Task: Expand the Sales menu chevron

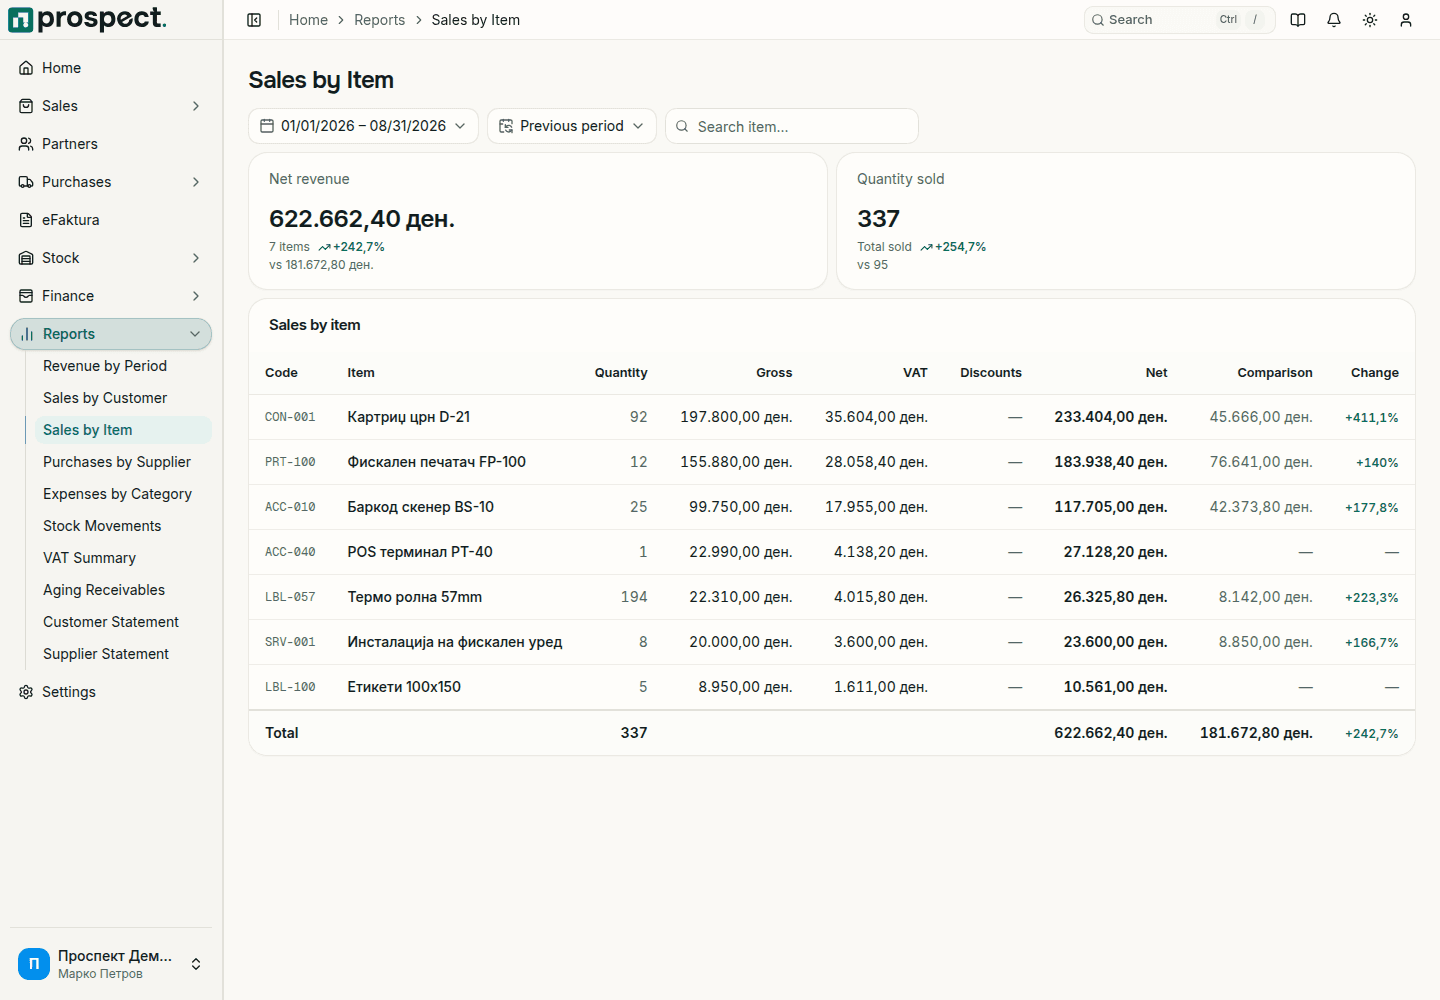Action: pyautogui.click(x=196, y=106)
